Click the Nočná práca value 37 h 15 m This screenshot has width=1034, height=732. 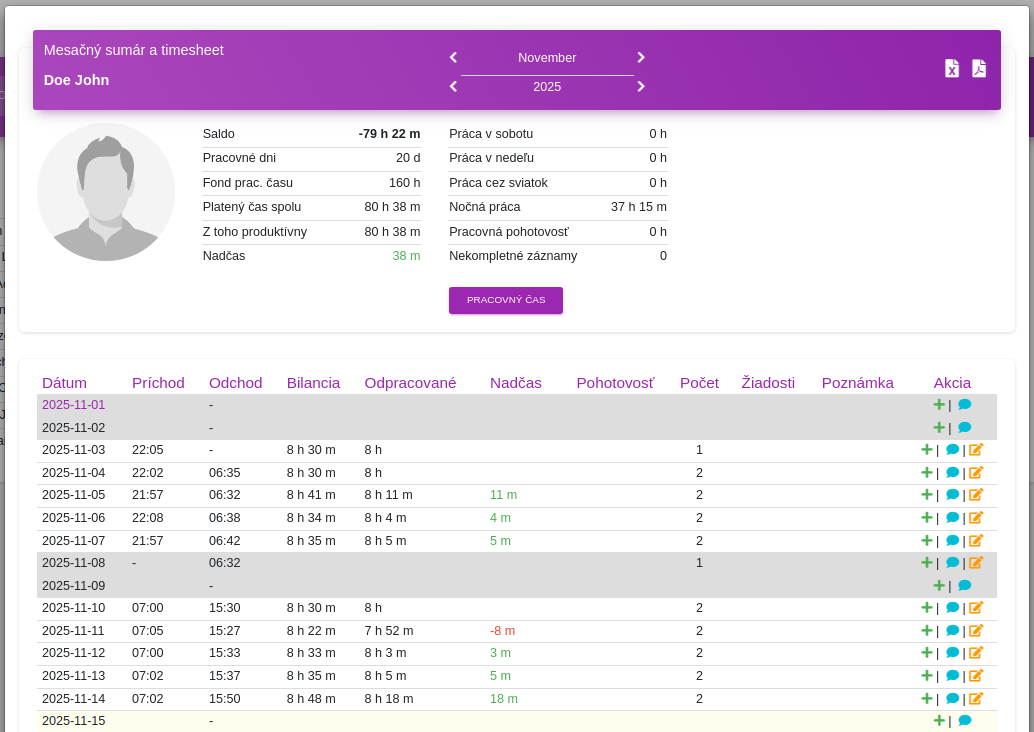pyautogui.click(x=638, y=207)
